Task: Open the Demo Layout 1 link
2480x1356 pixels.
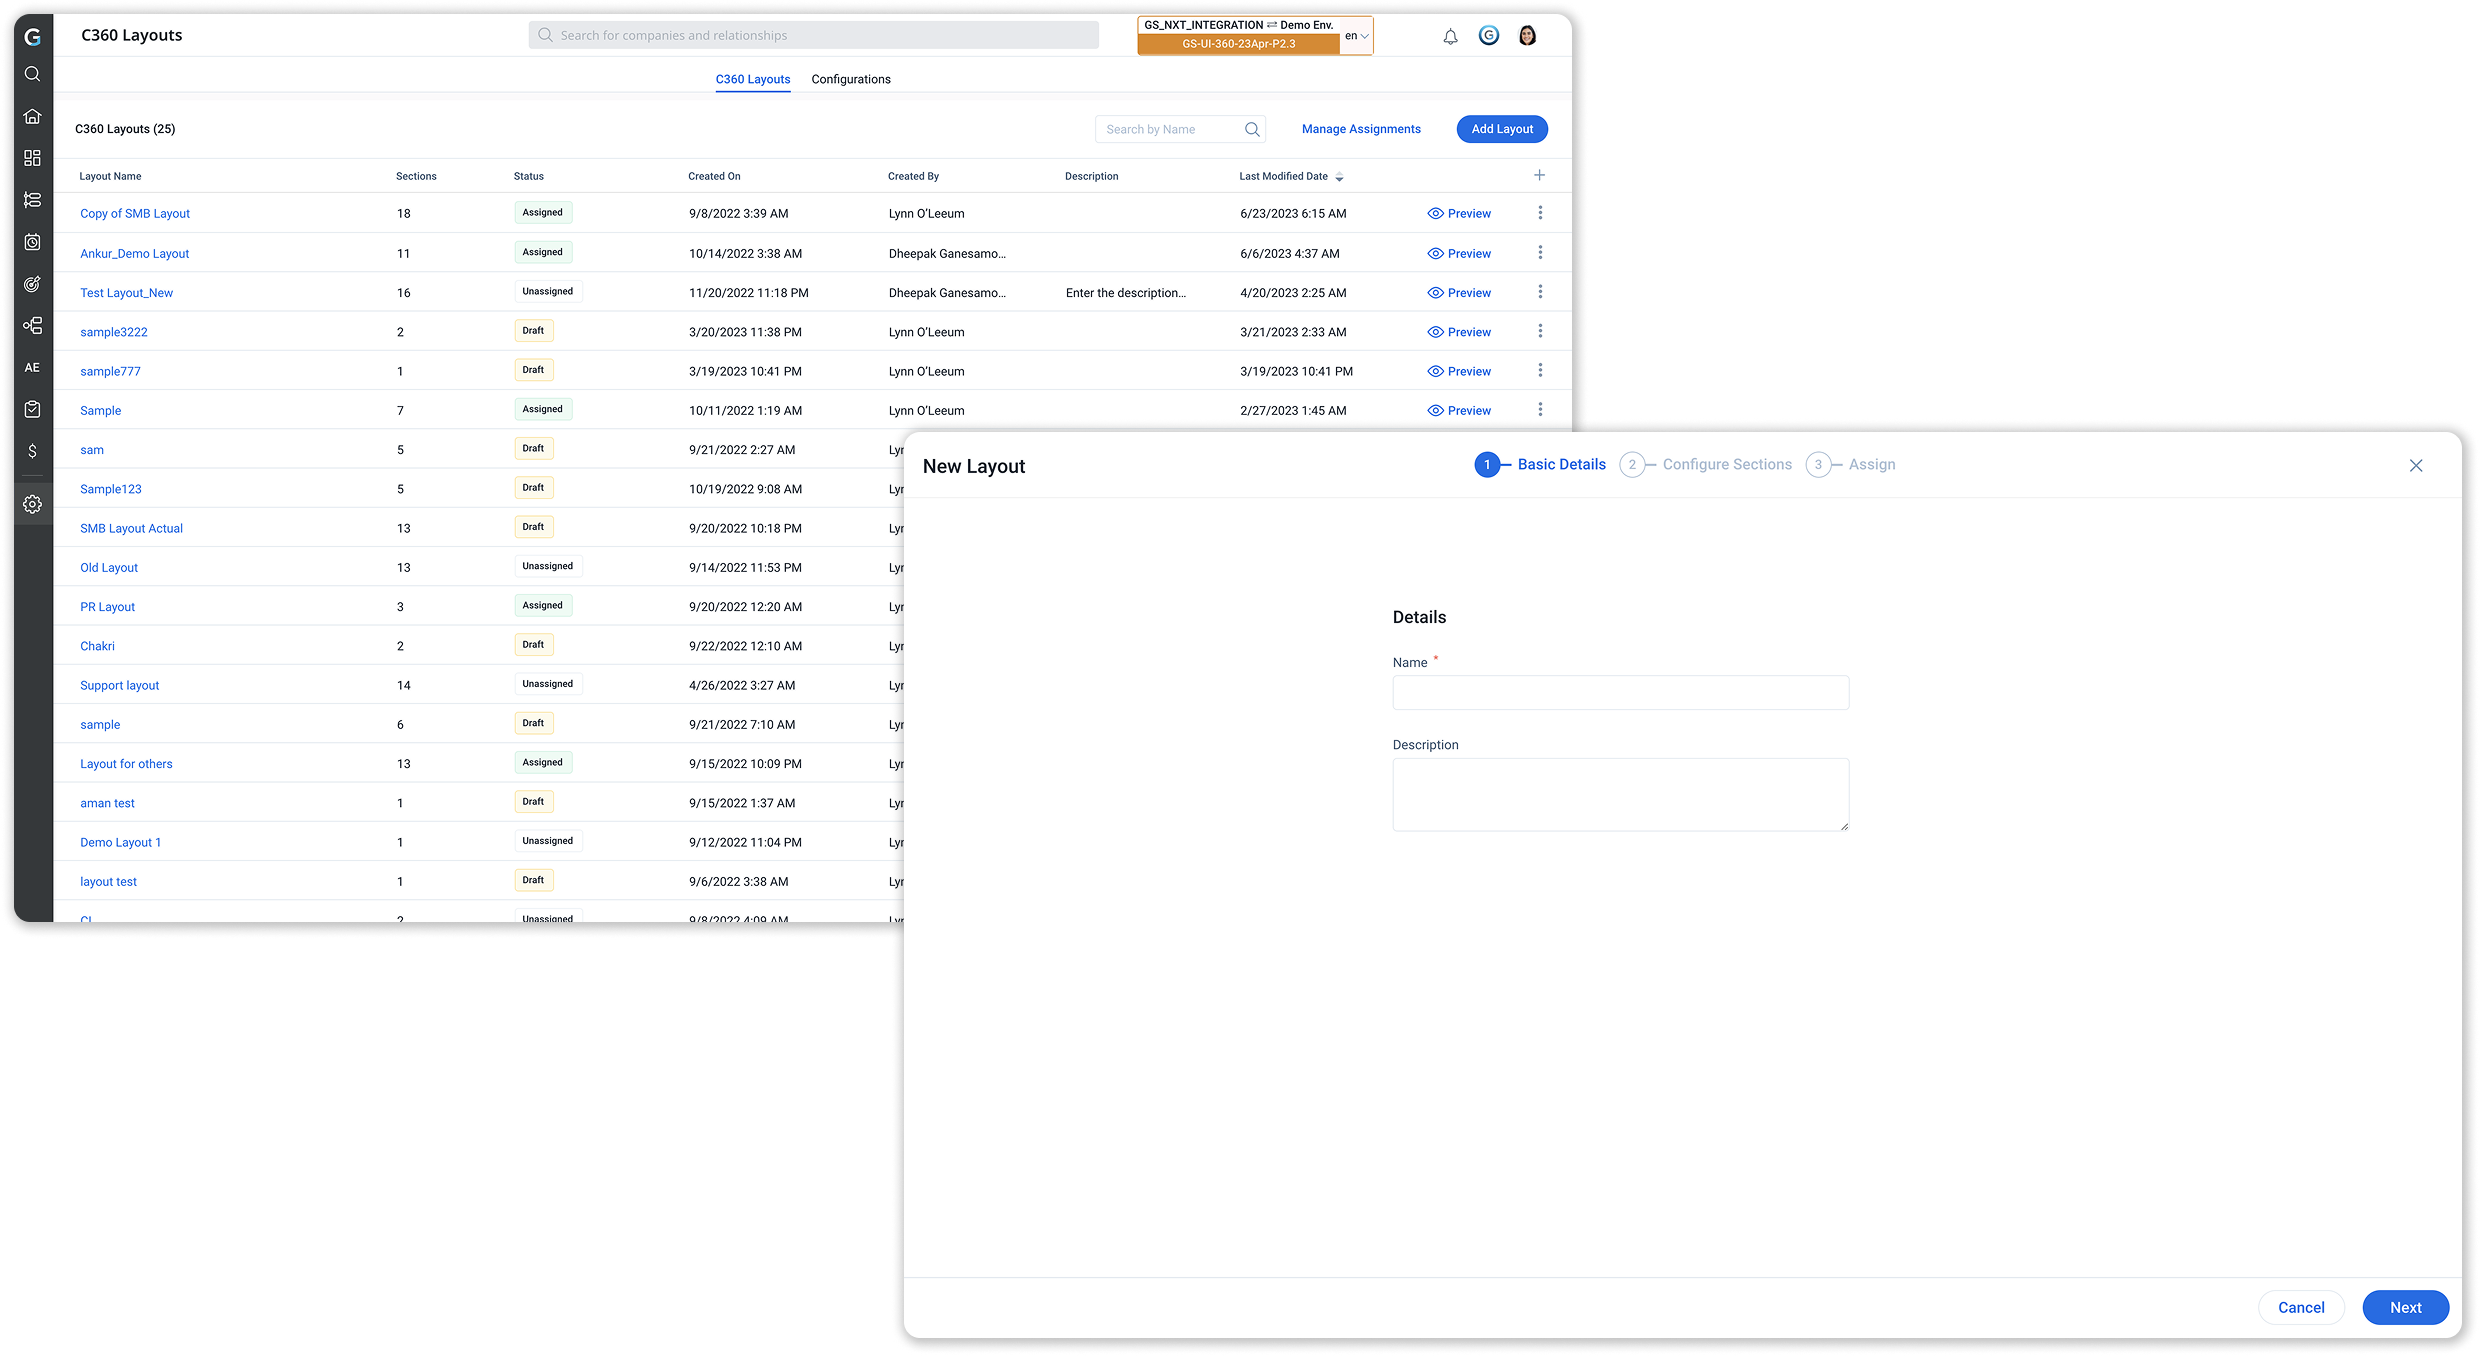Action: click(120, 843)
